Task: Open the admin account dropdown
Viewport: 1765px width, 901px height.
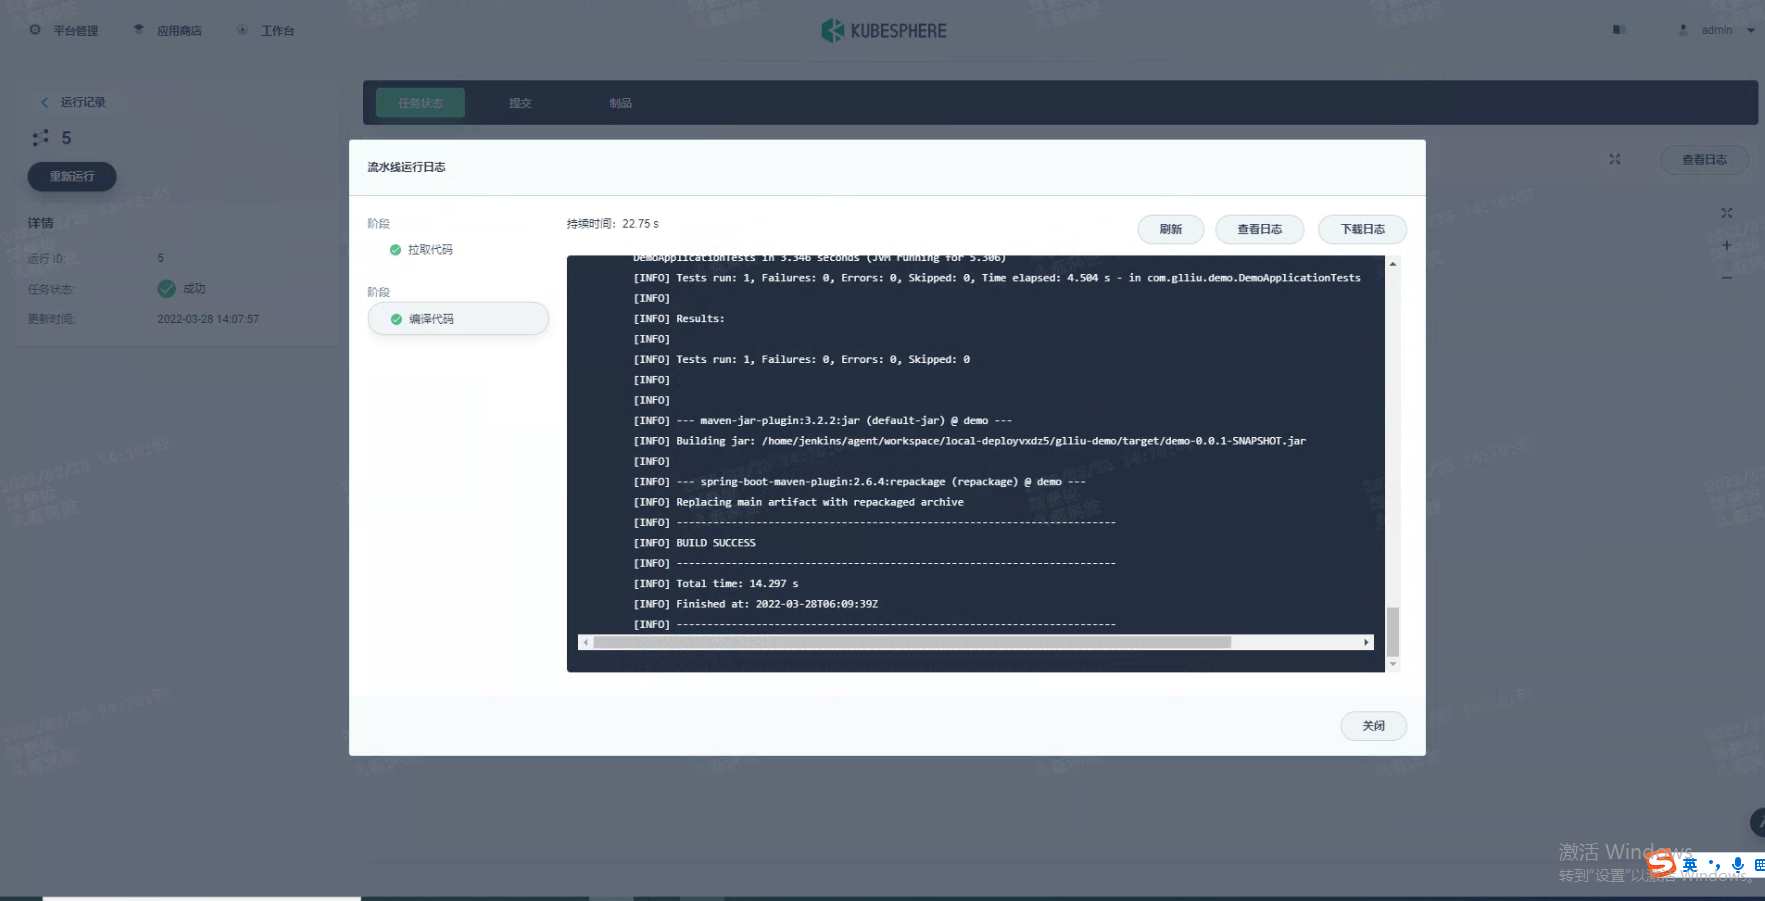Action: (x=1716, y=30)
